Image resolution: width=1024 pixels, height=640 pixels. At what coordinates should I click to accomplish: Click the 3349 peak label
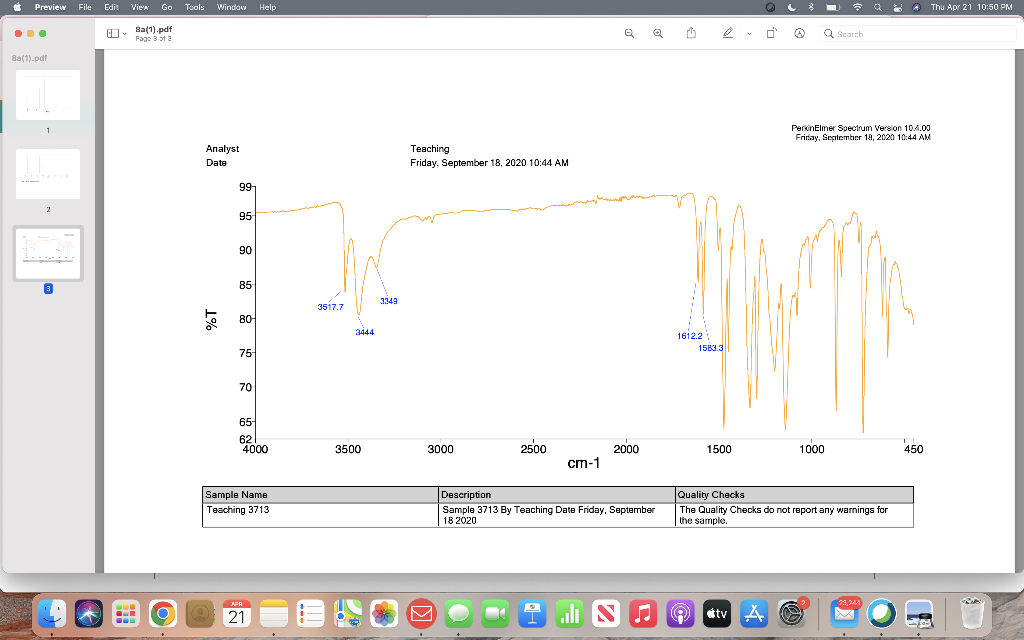[389, 301]
